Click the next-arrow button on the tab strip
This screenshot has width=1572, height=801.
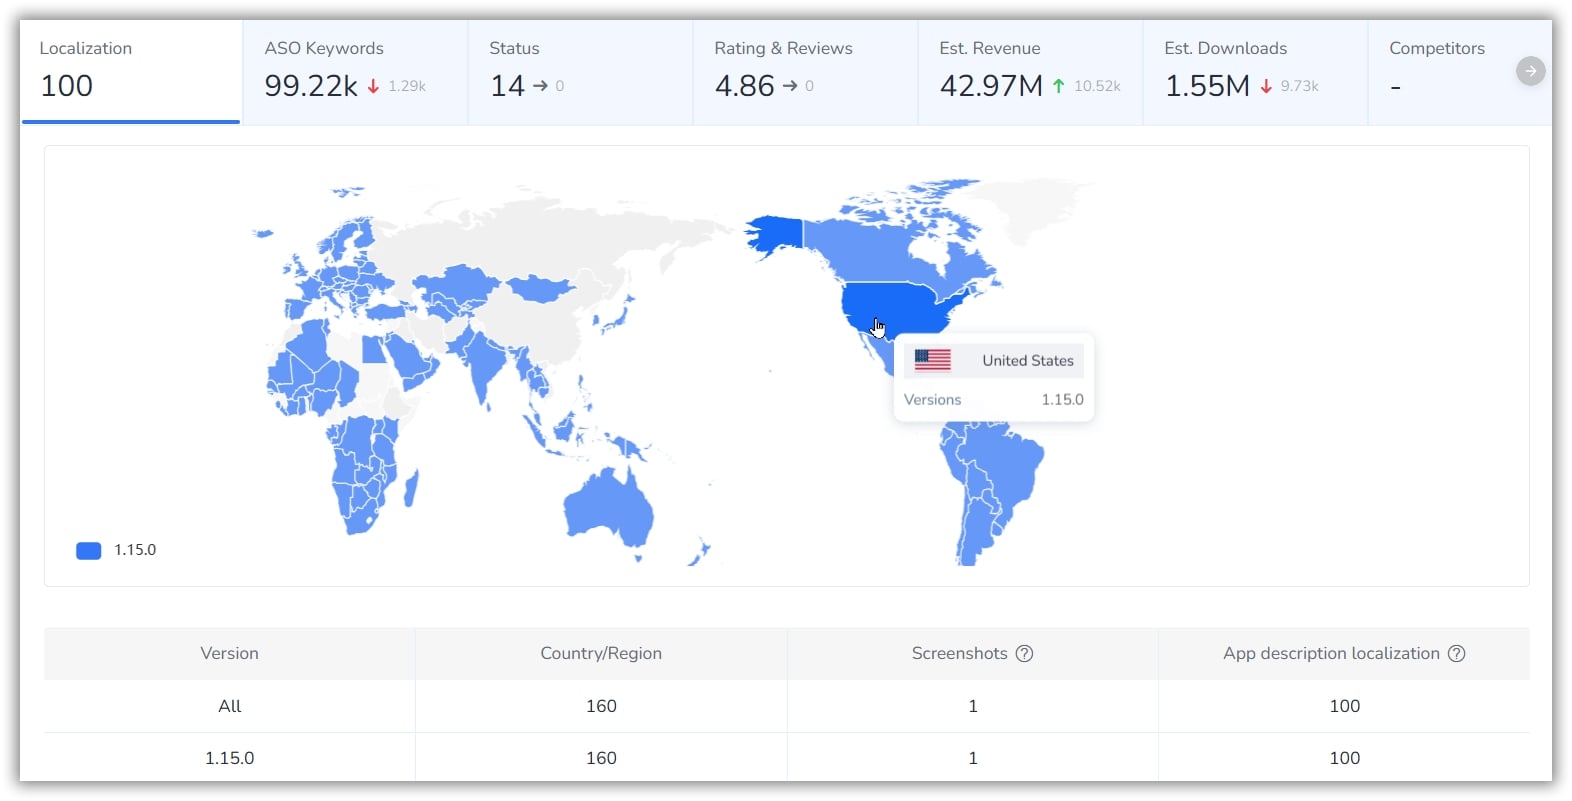(x=1530, y=71)
